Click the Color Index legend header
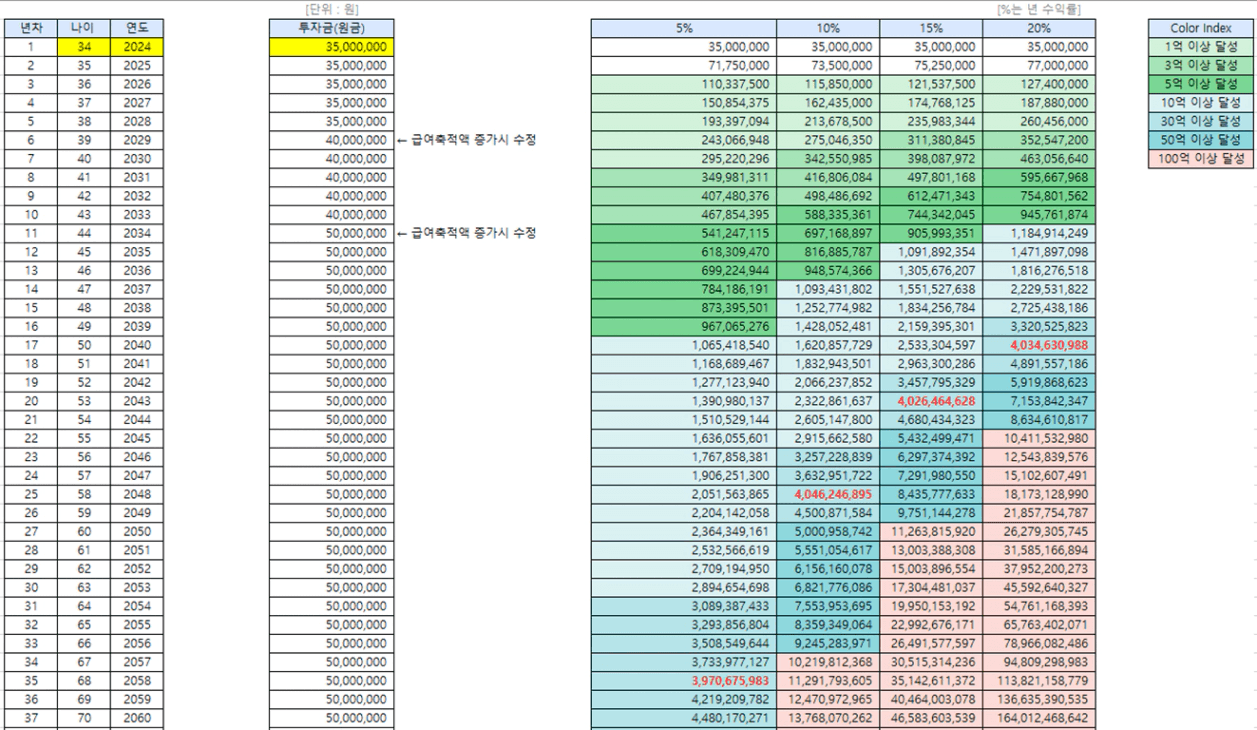The height and width of the screenshot is (730, 1257). point(1201,28)
